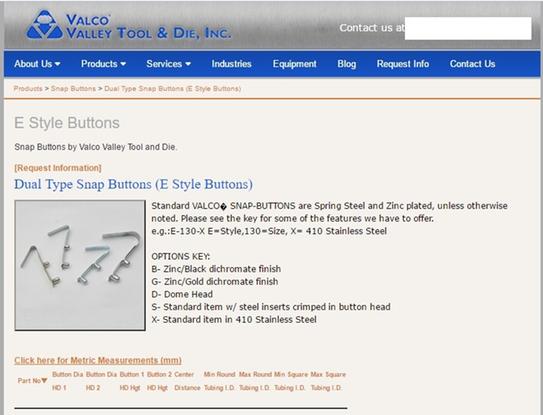This screenshot has height=415, width=543.
Task: Follow the Snap Buttons breadcrumb link
Action: (x=73, y=89)
